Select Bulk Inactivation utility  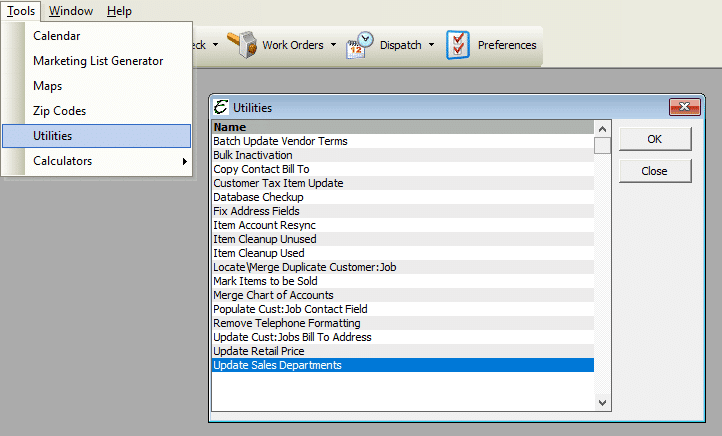252,155
